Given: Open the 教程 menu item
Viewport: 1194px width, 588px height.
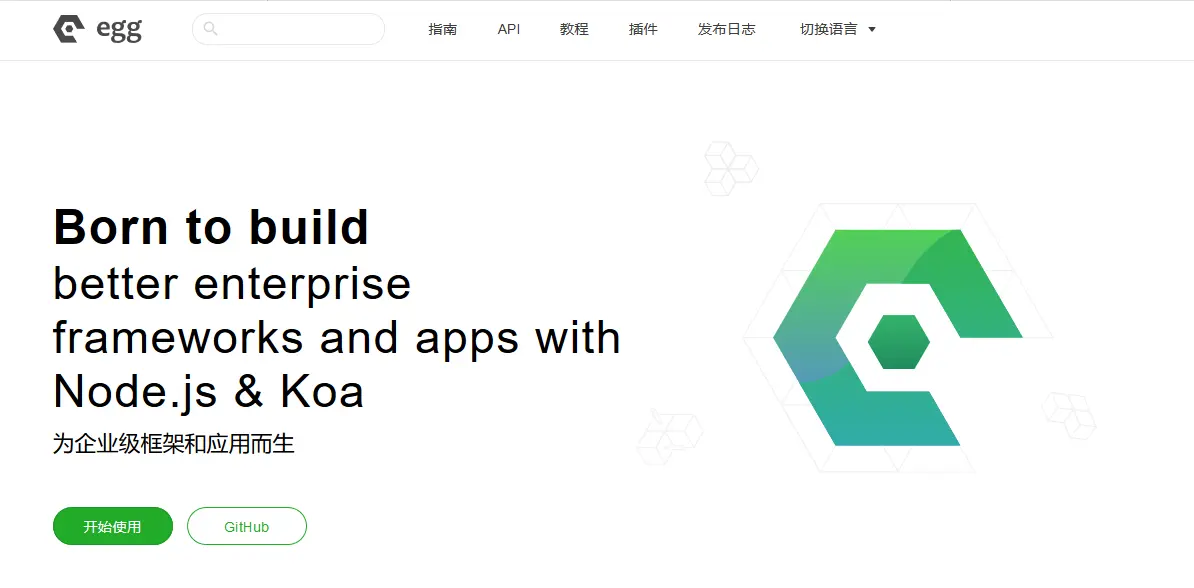Looking at the screenshot, I should (x=574, y=30).
